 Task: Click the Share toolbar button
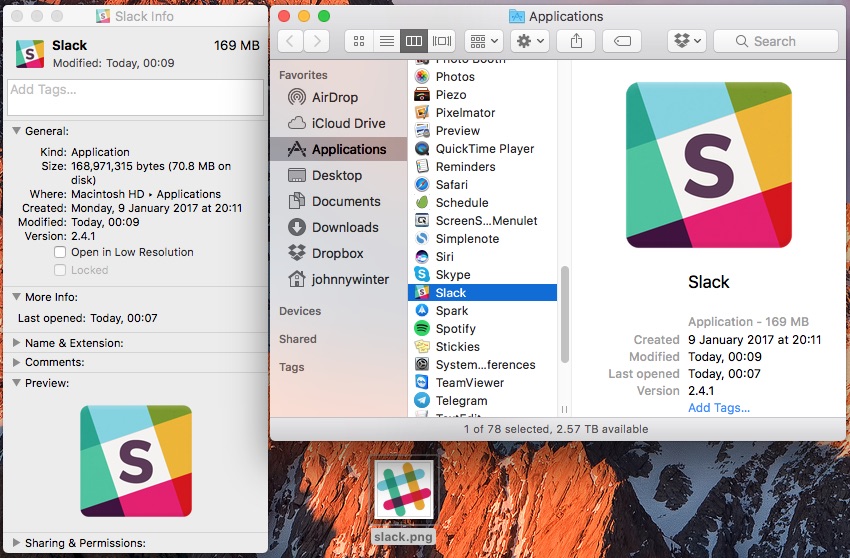click(576, 41)
